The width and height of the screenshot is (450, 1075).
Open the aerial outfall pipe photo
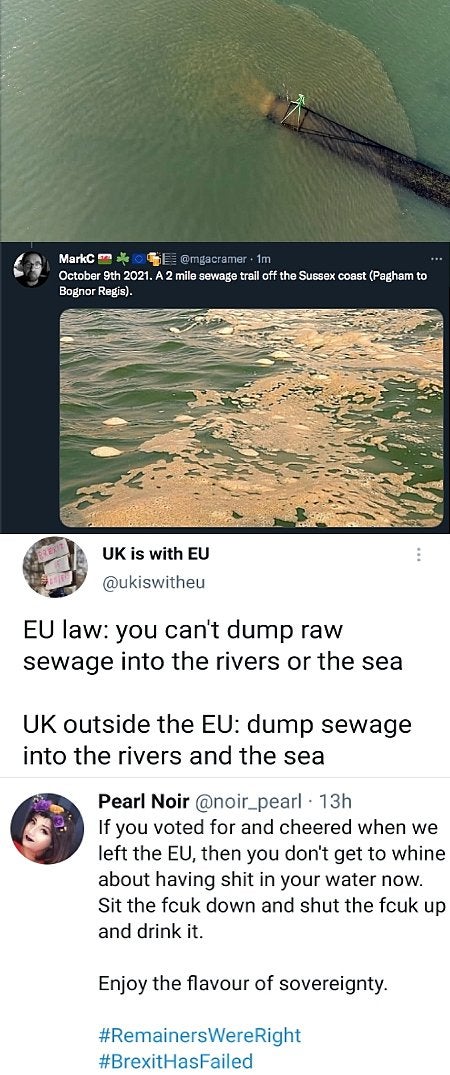point(225,120)
